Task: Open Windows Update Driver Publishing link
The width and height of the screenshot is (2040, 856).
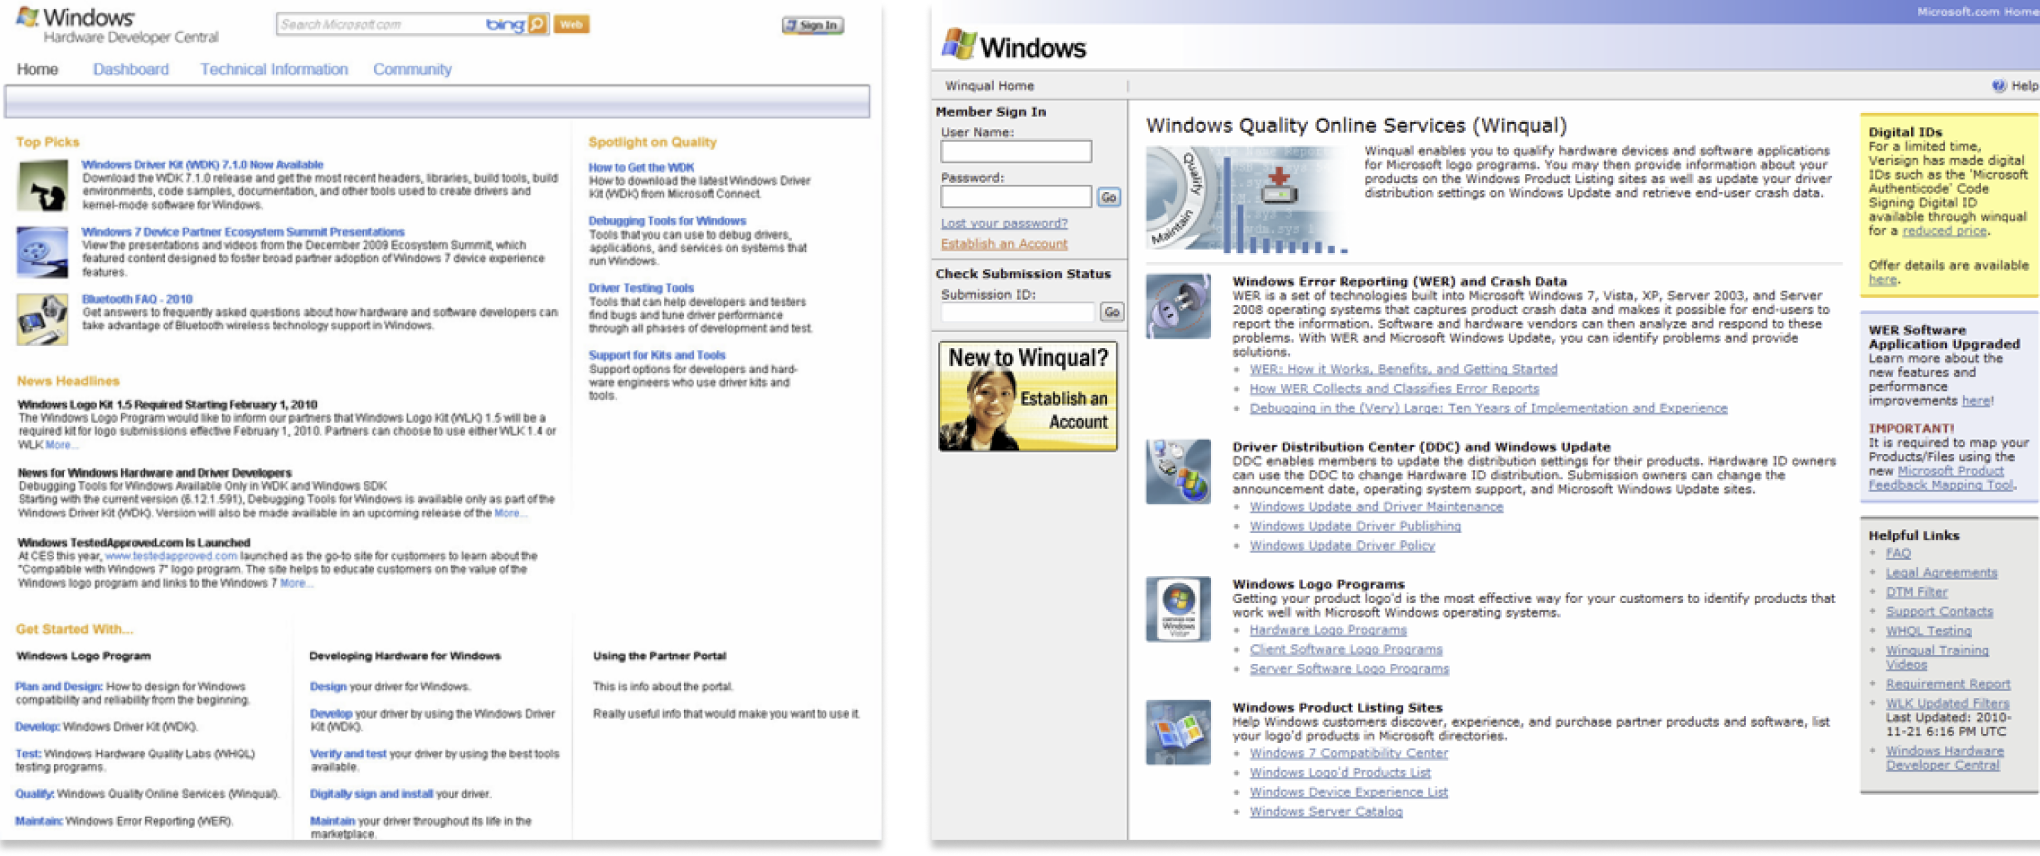Action: [1355, 526]
